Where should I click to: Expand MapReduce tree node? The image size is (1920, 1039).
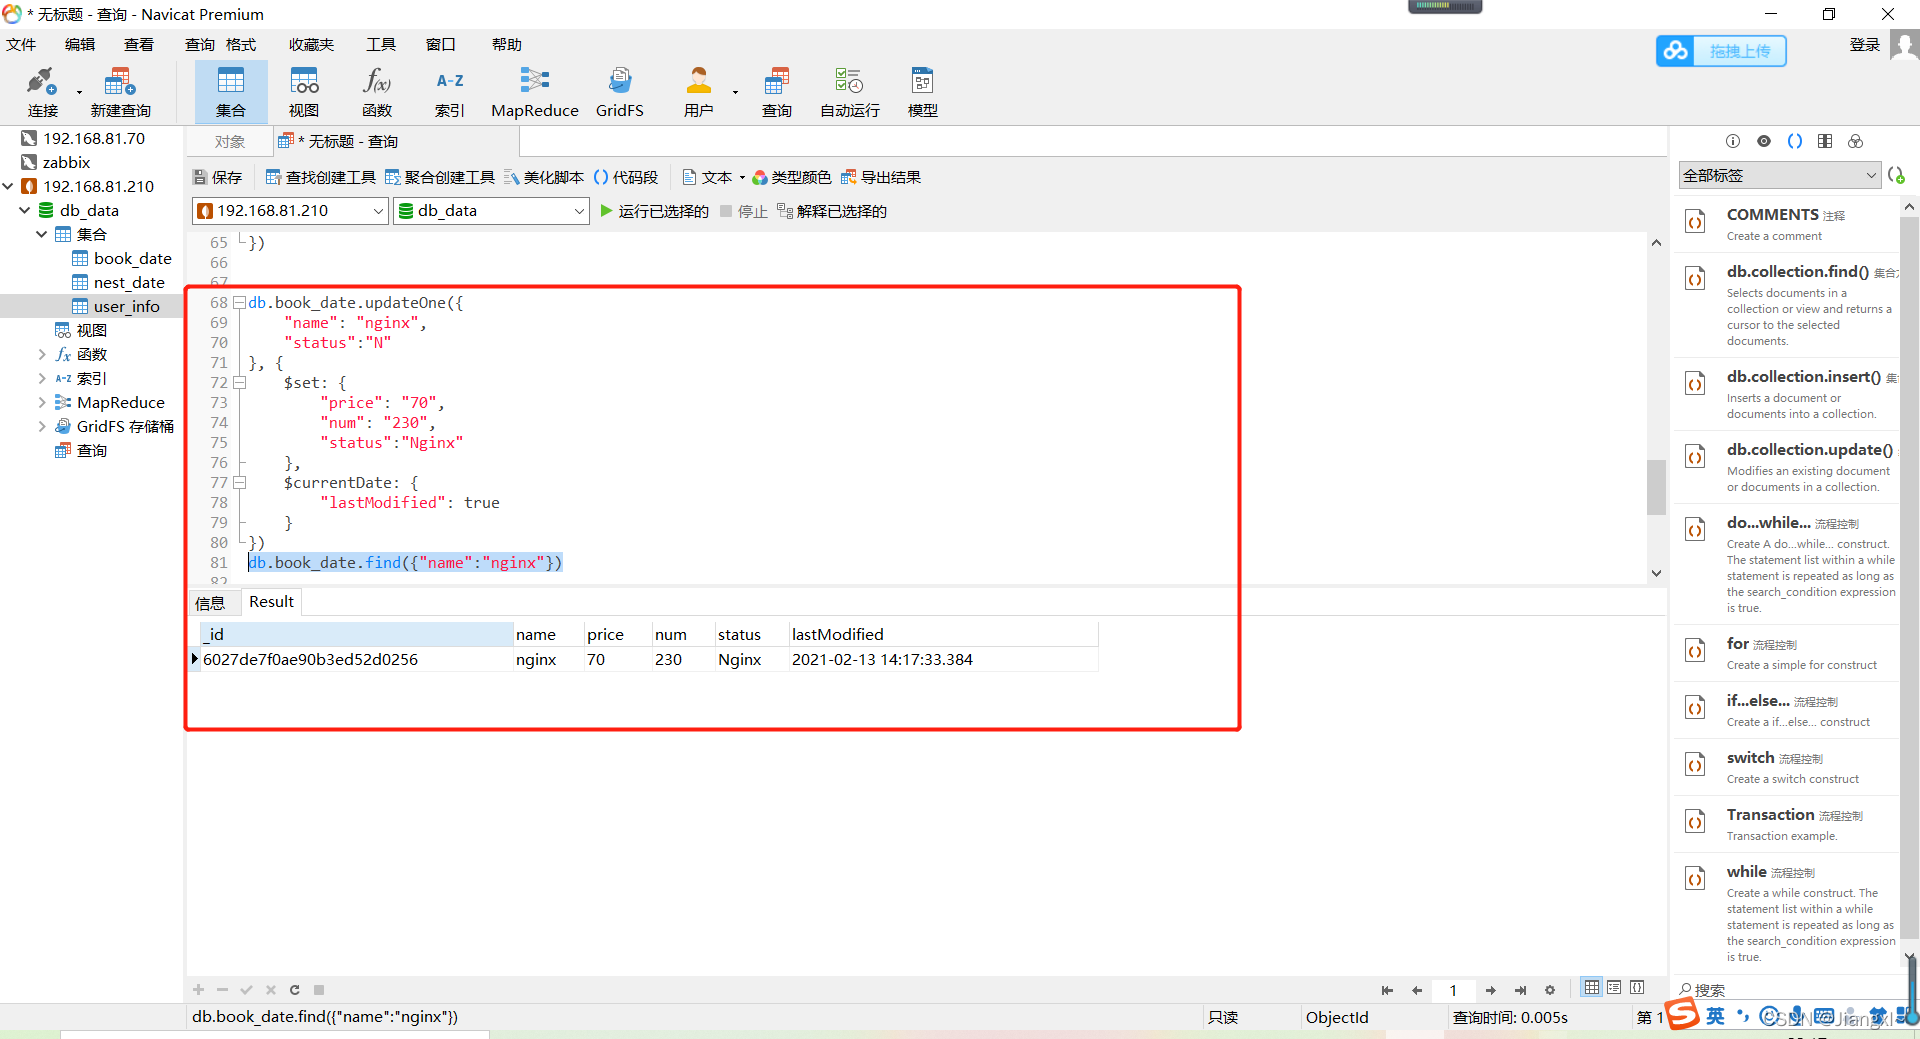42,402
